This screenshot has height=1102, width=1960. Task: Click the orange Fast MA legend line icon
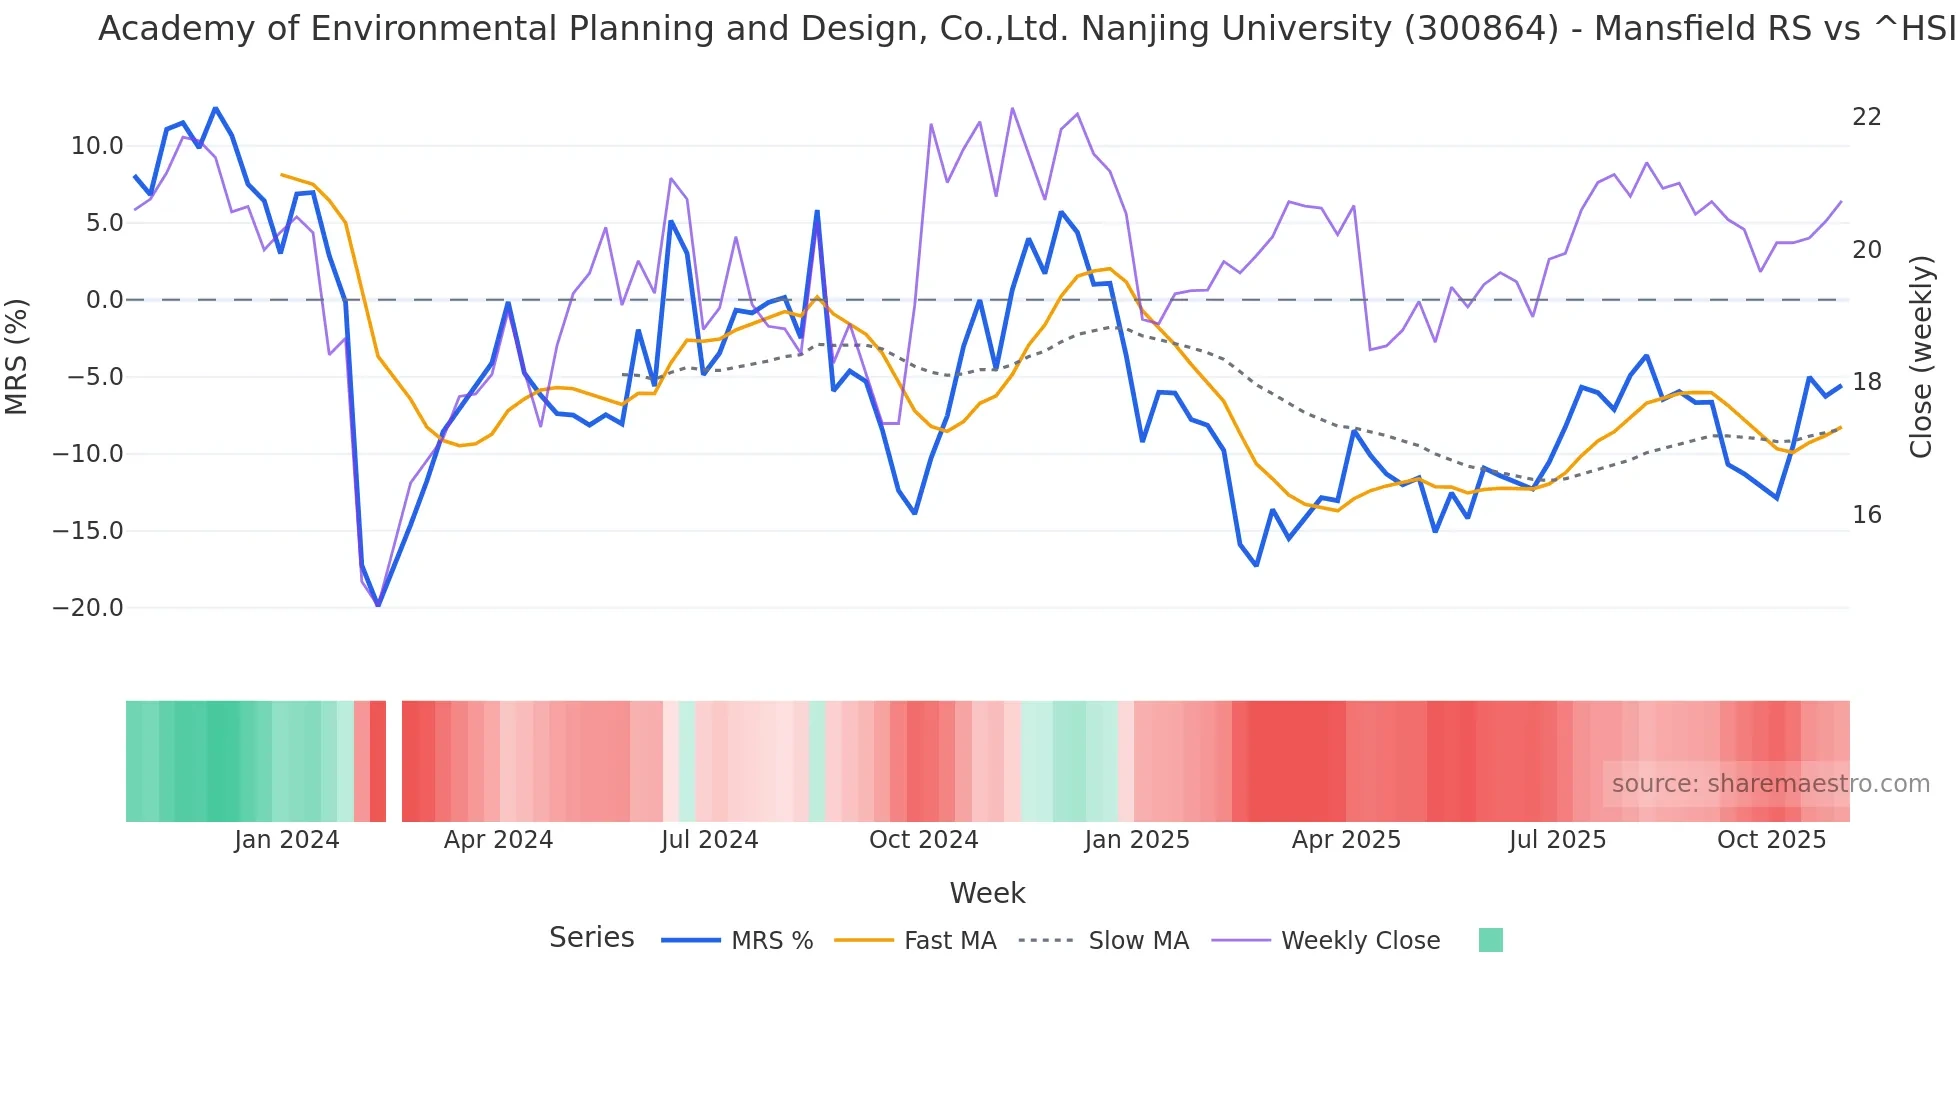tap(863, 941)
